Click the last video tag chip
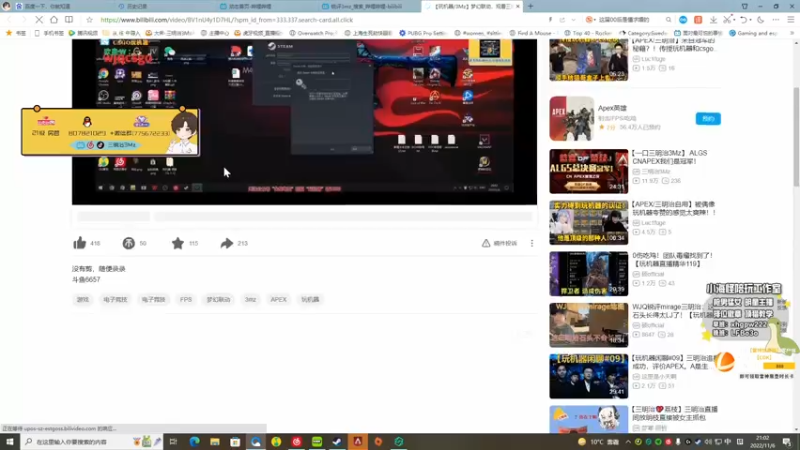 tap(310, 299)
